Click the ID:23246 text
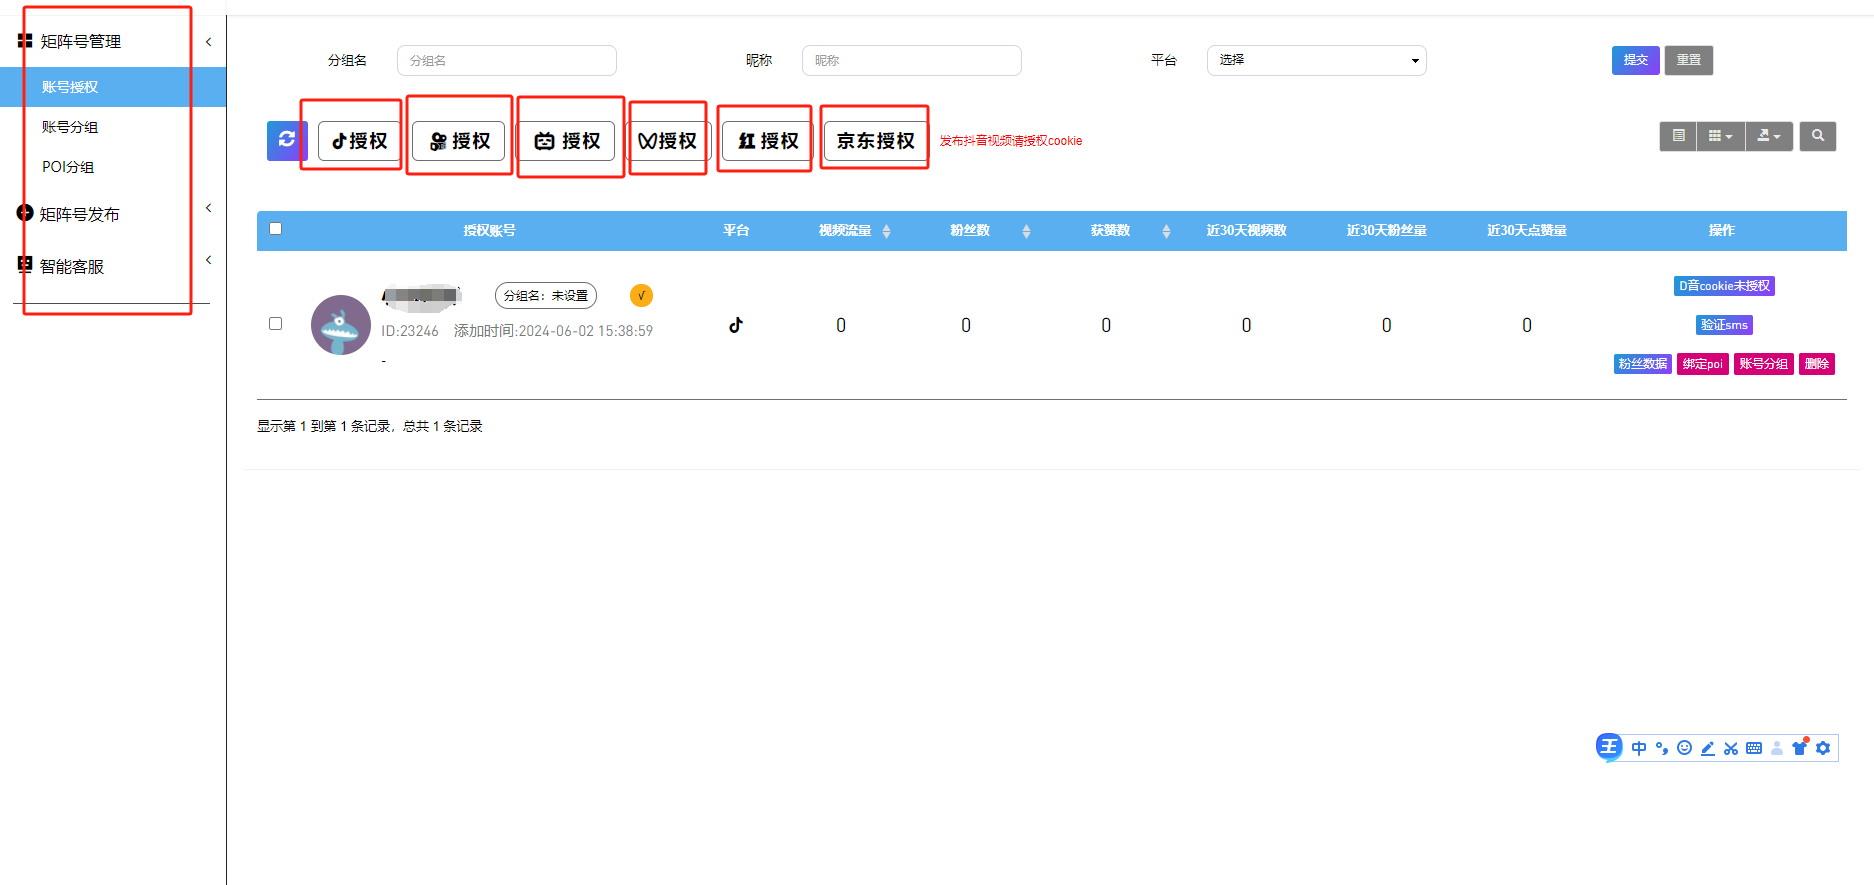Screen dimensions: 1874x885 coord(410,331)
